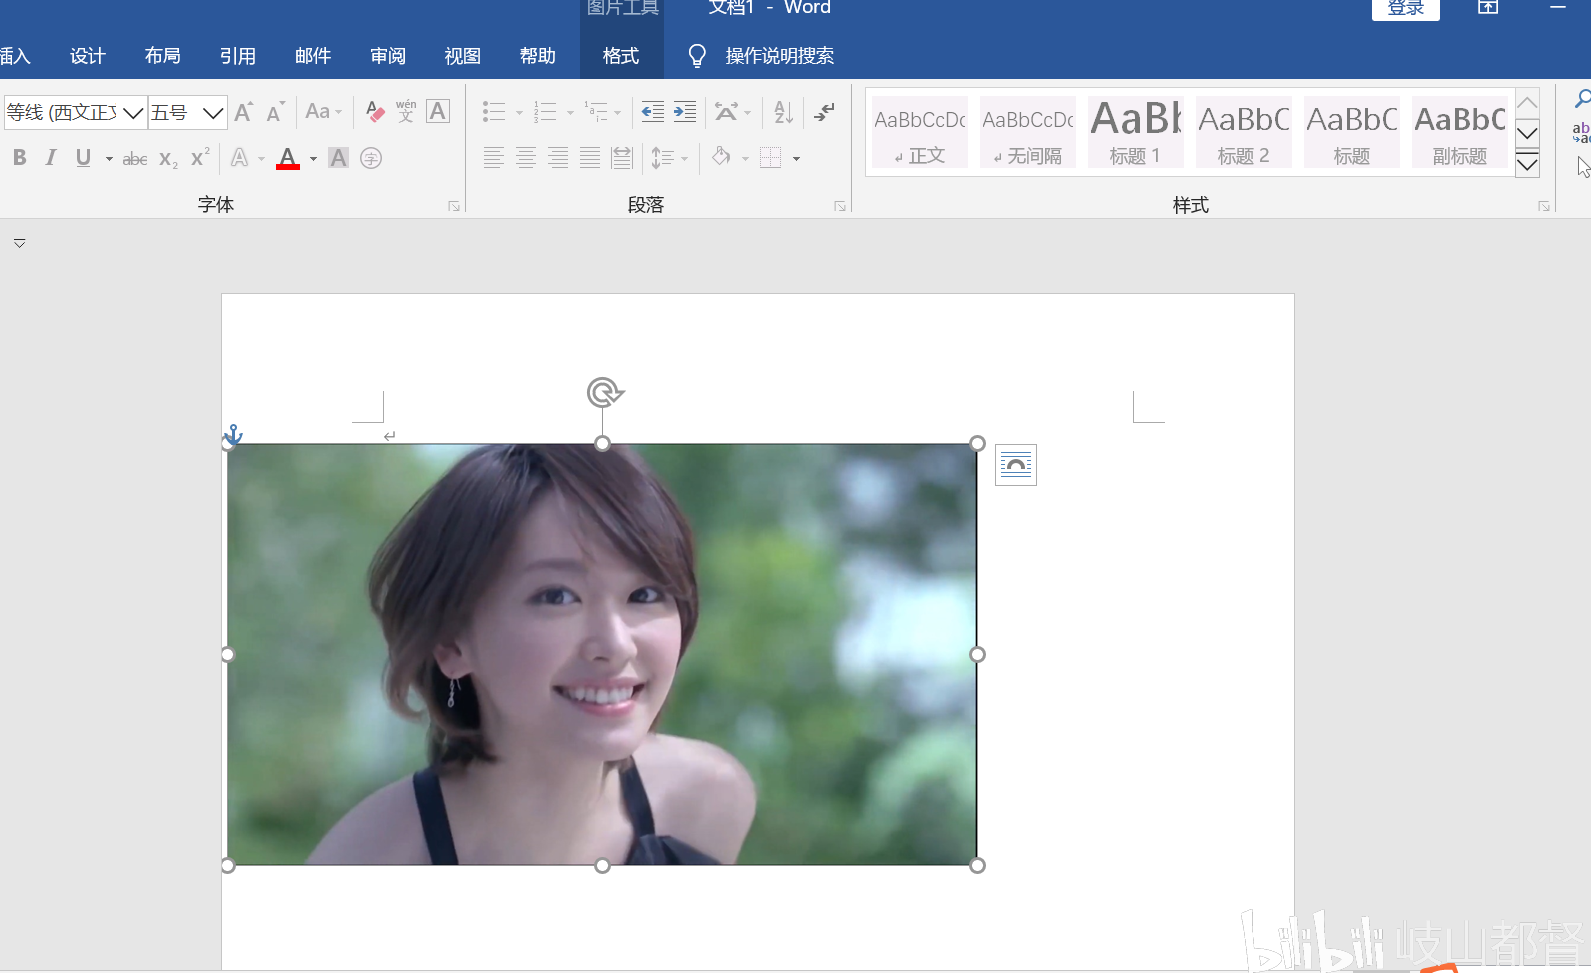Screen dimensions: 1591x973
Task: Click the line spacing icon
Action: pyautogui.click(x=662, y=157)
